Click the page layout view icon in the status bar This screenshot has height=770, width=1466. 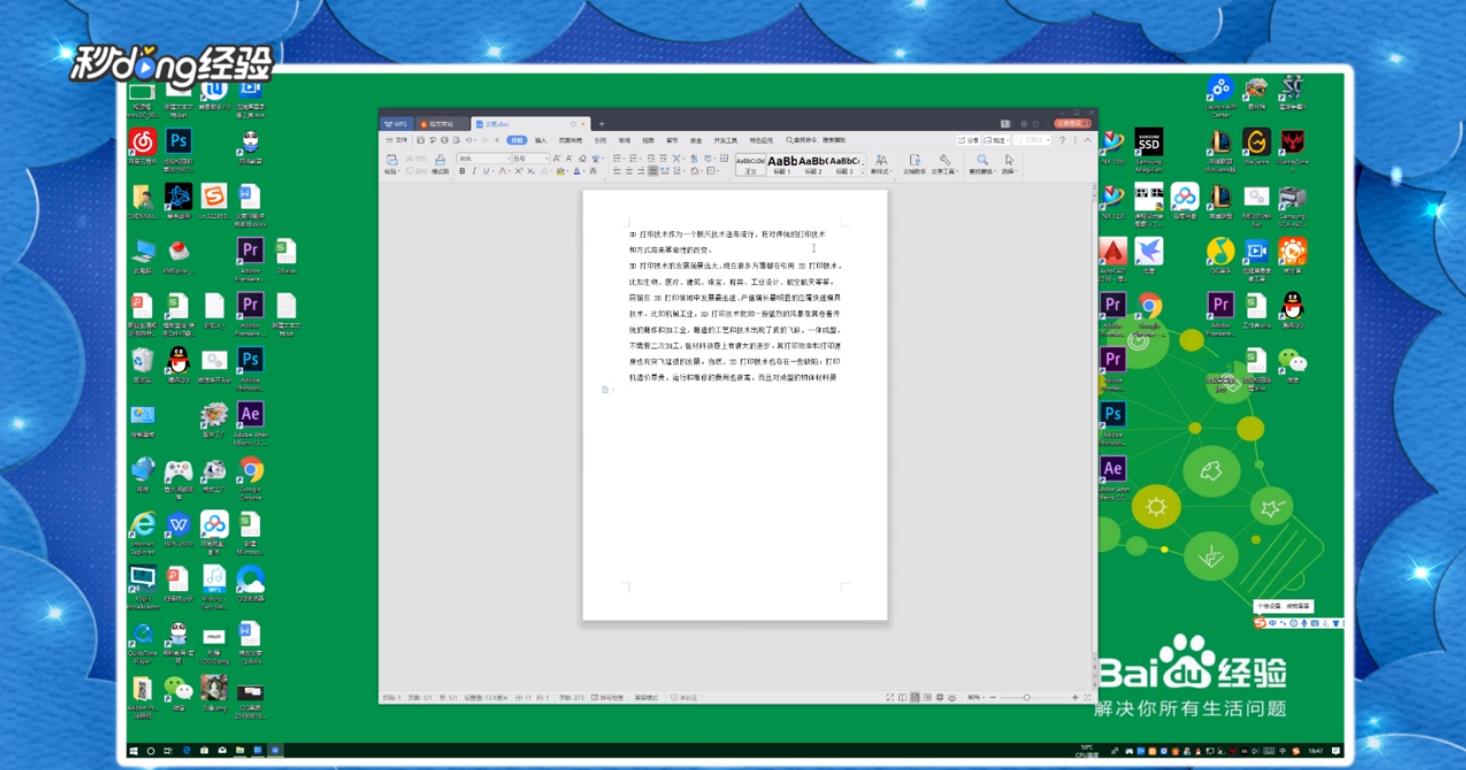pyautogui.click(x=914, y=697)
